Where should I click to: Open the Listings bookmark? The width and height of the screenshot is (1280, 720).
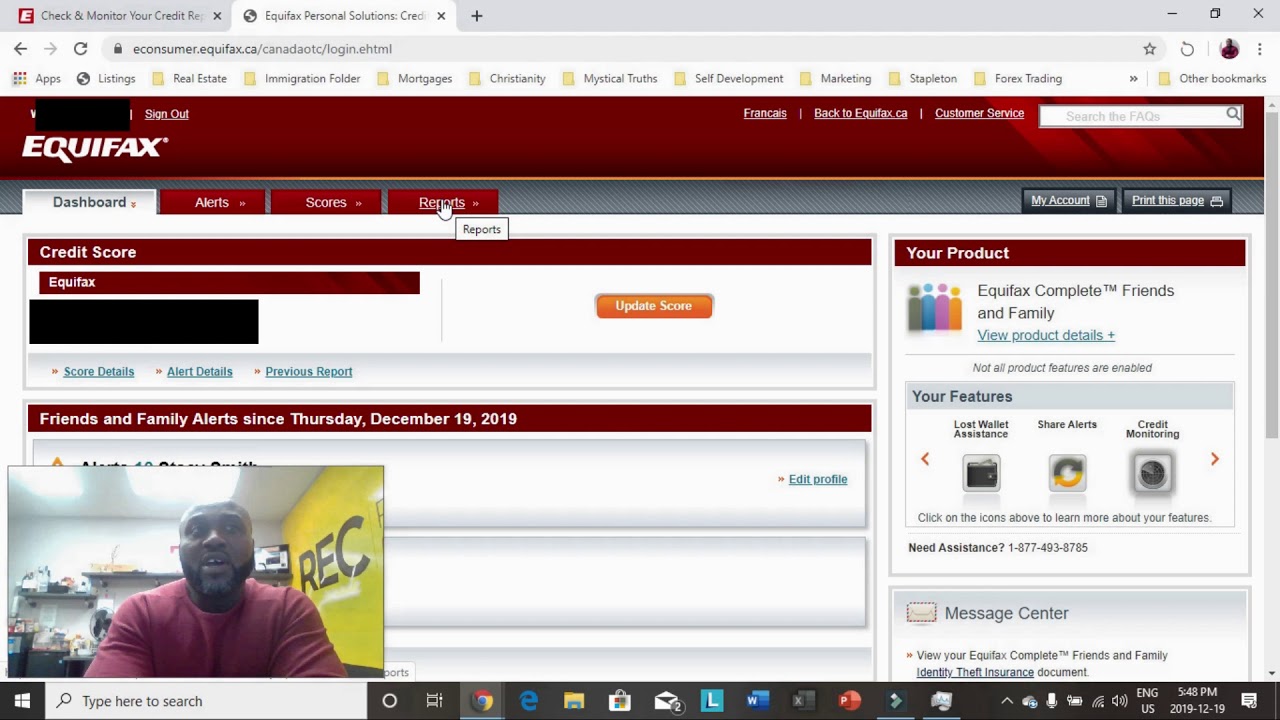[x=105, y=78]
